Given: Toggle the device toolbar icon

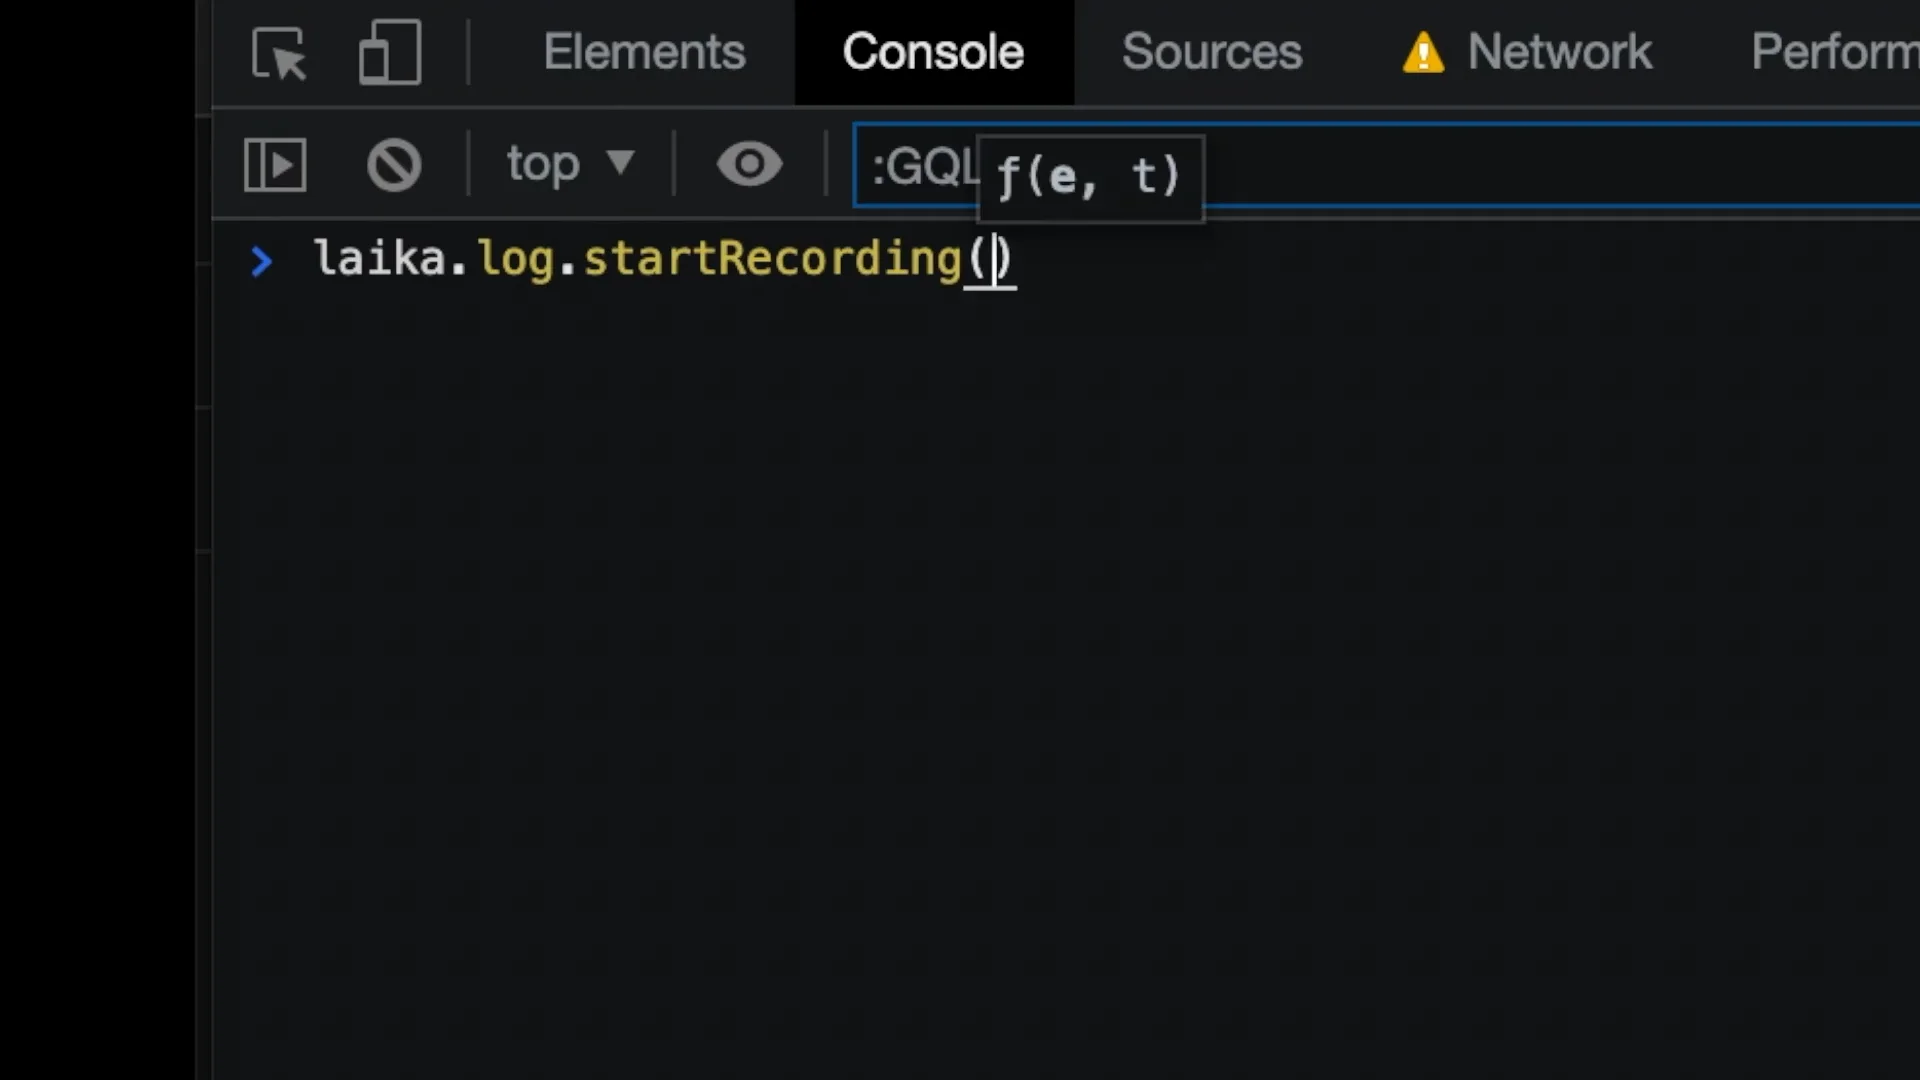Looking at the screenshot, I should click(x=389, y=53).
